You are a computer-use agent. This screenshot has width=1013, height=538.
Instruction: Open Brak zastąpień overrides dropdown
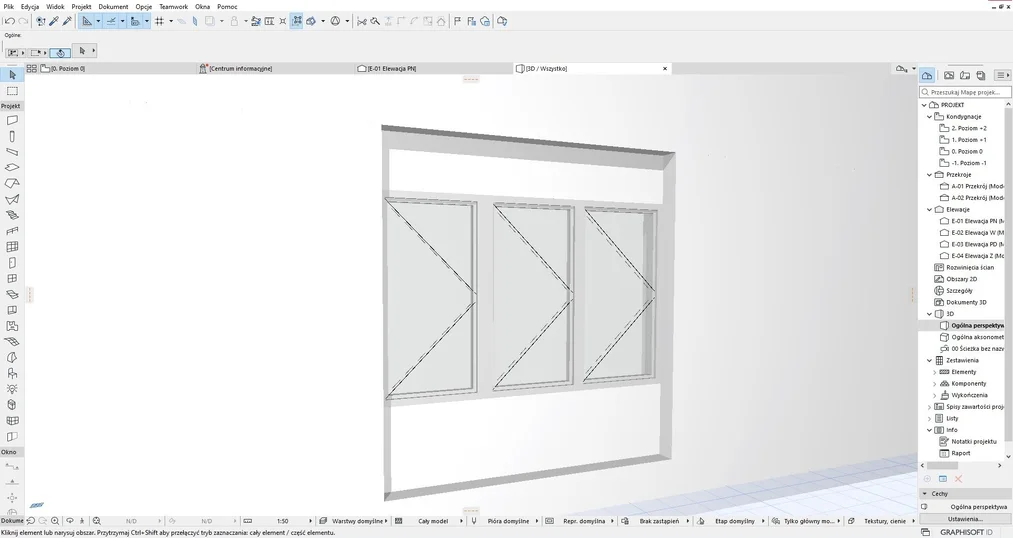[656, 521]
